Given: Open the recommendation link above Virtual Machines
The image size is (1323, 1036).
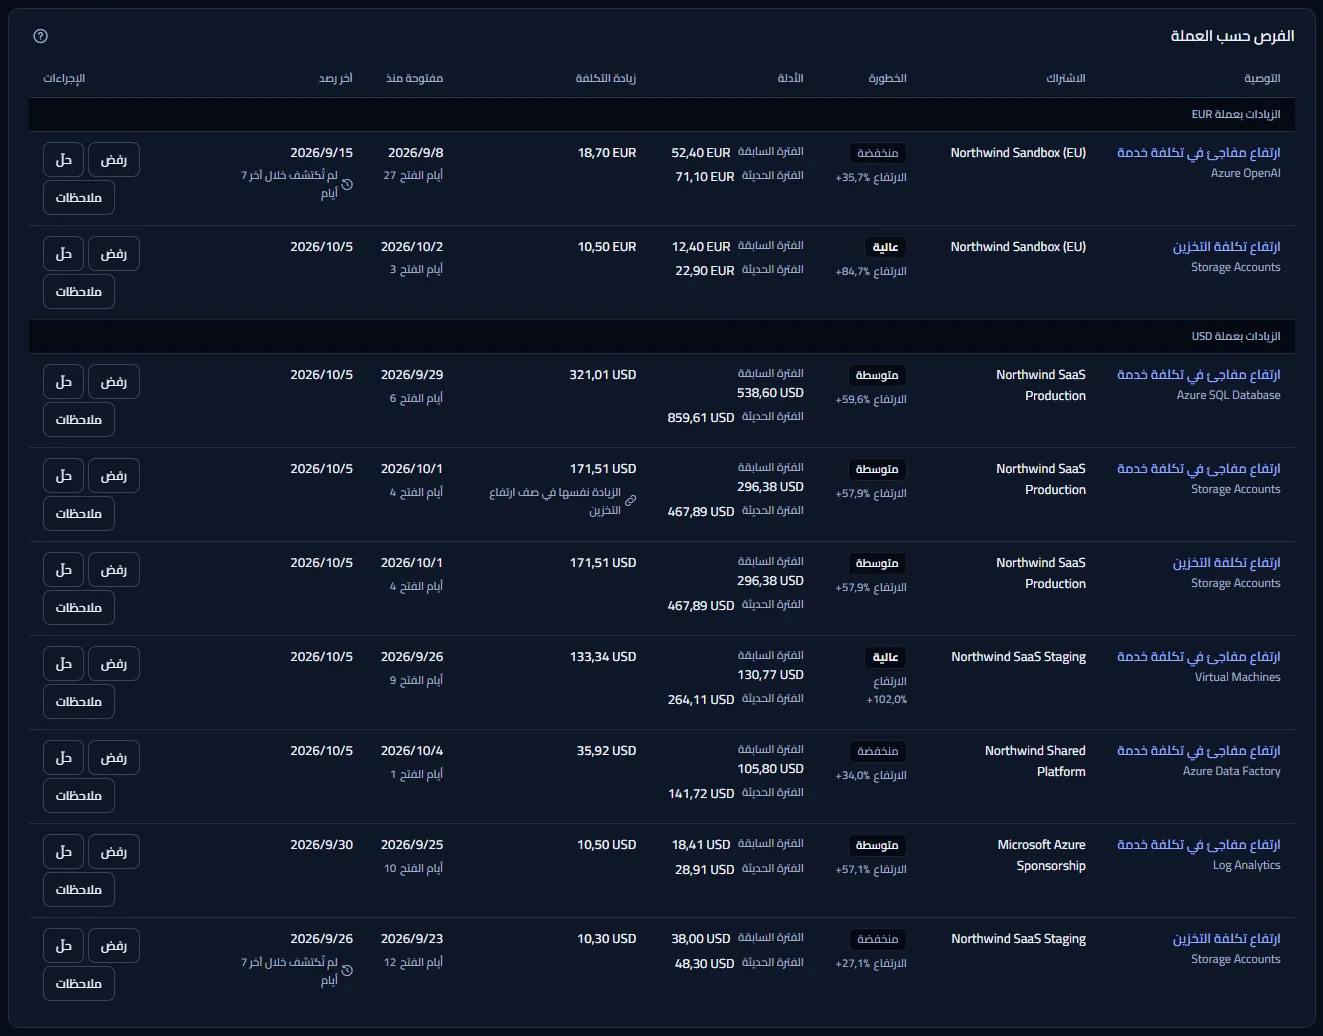Looking at the screenshot, I should point(1198,657).
